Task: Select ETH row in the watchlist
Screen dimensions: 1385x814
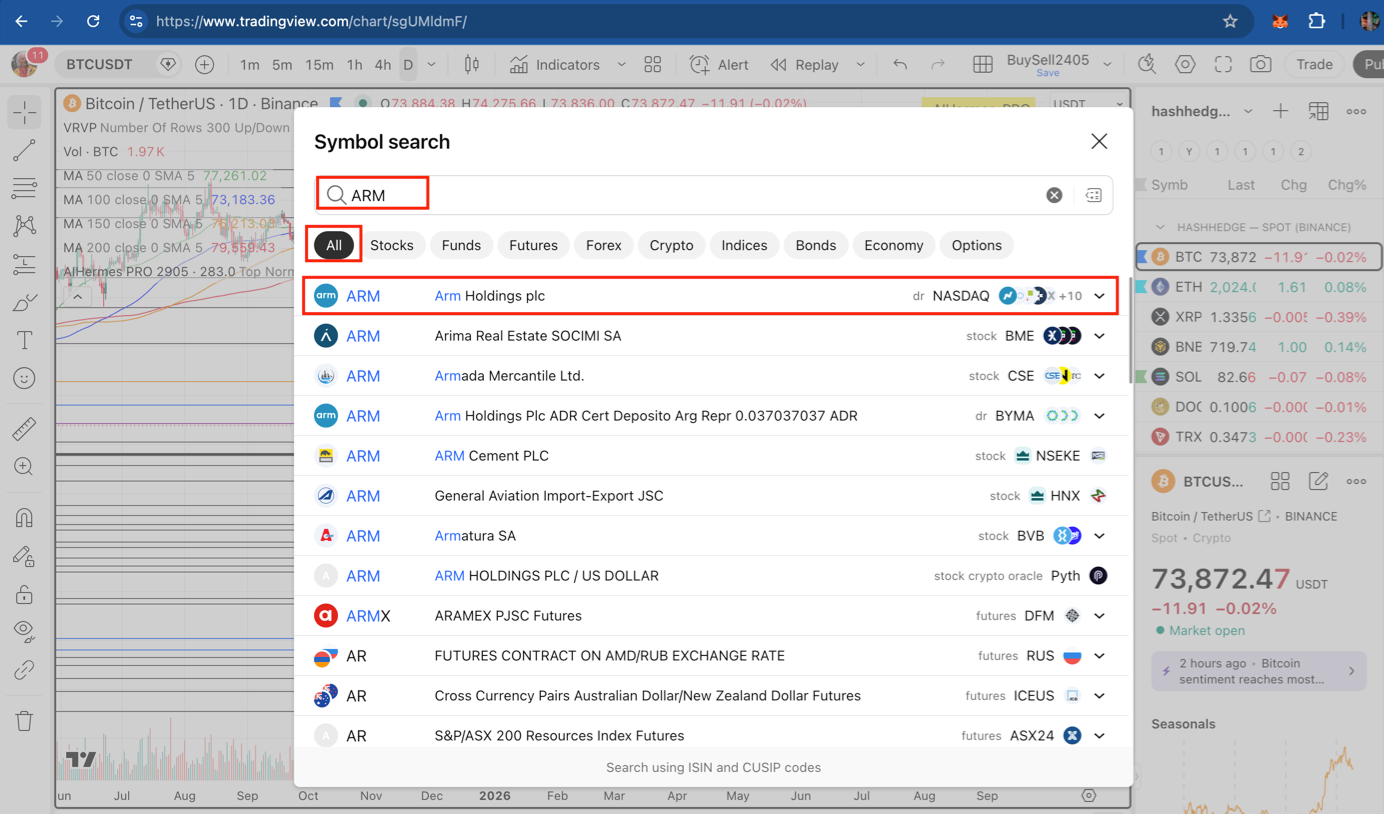Action: pyautogui.click(x=1259, y=287)
